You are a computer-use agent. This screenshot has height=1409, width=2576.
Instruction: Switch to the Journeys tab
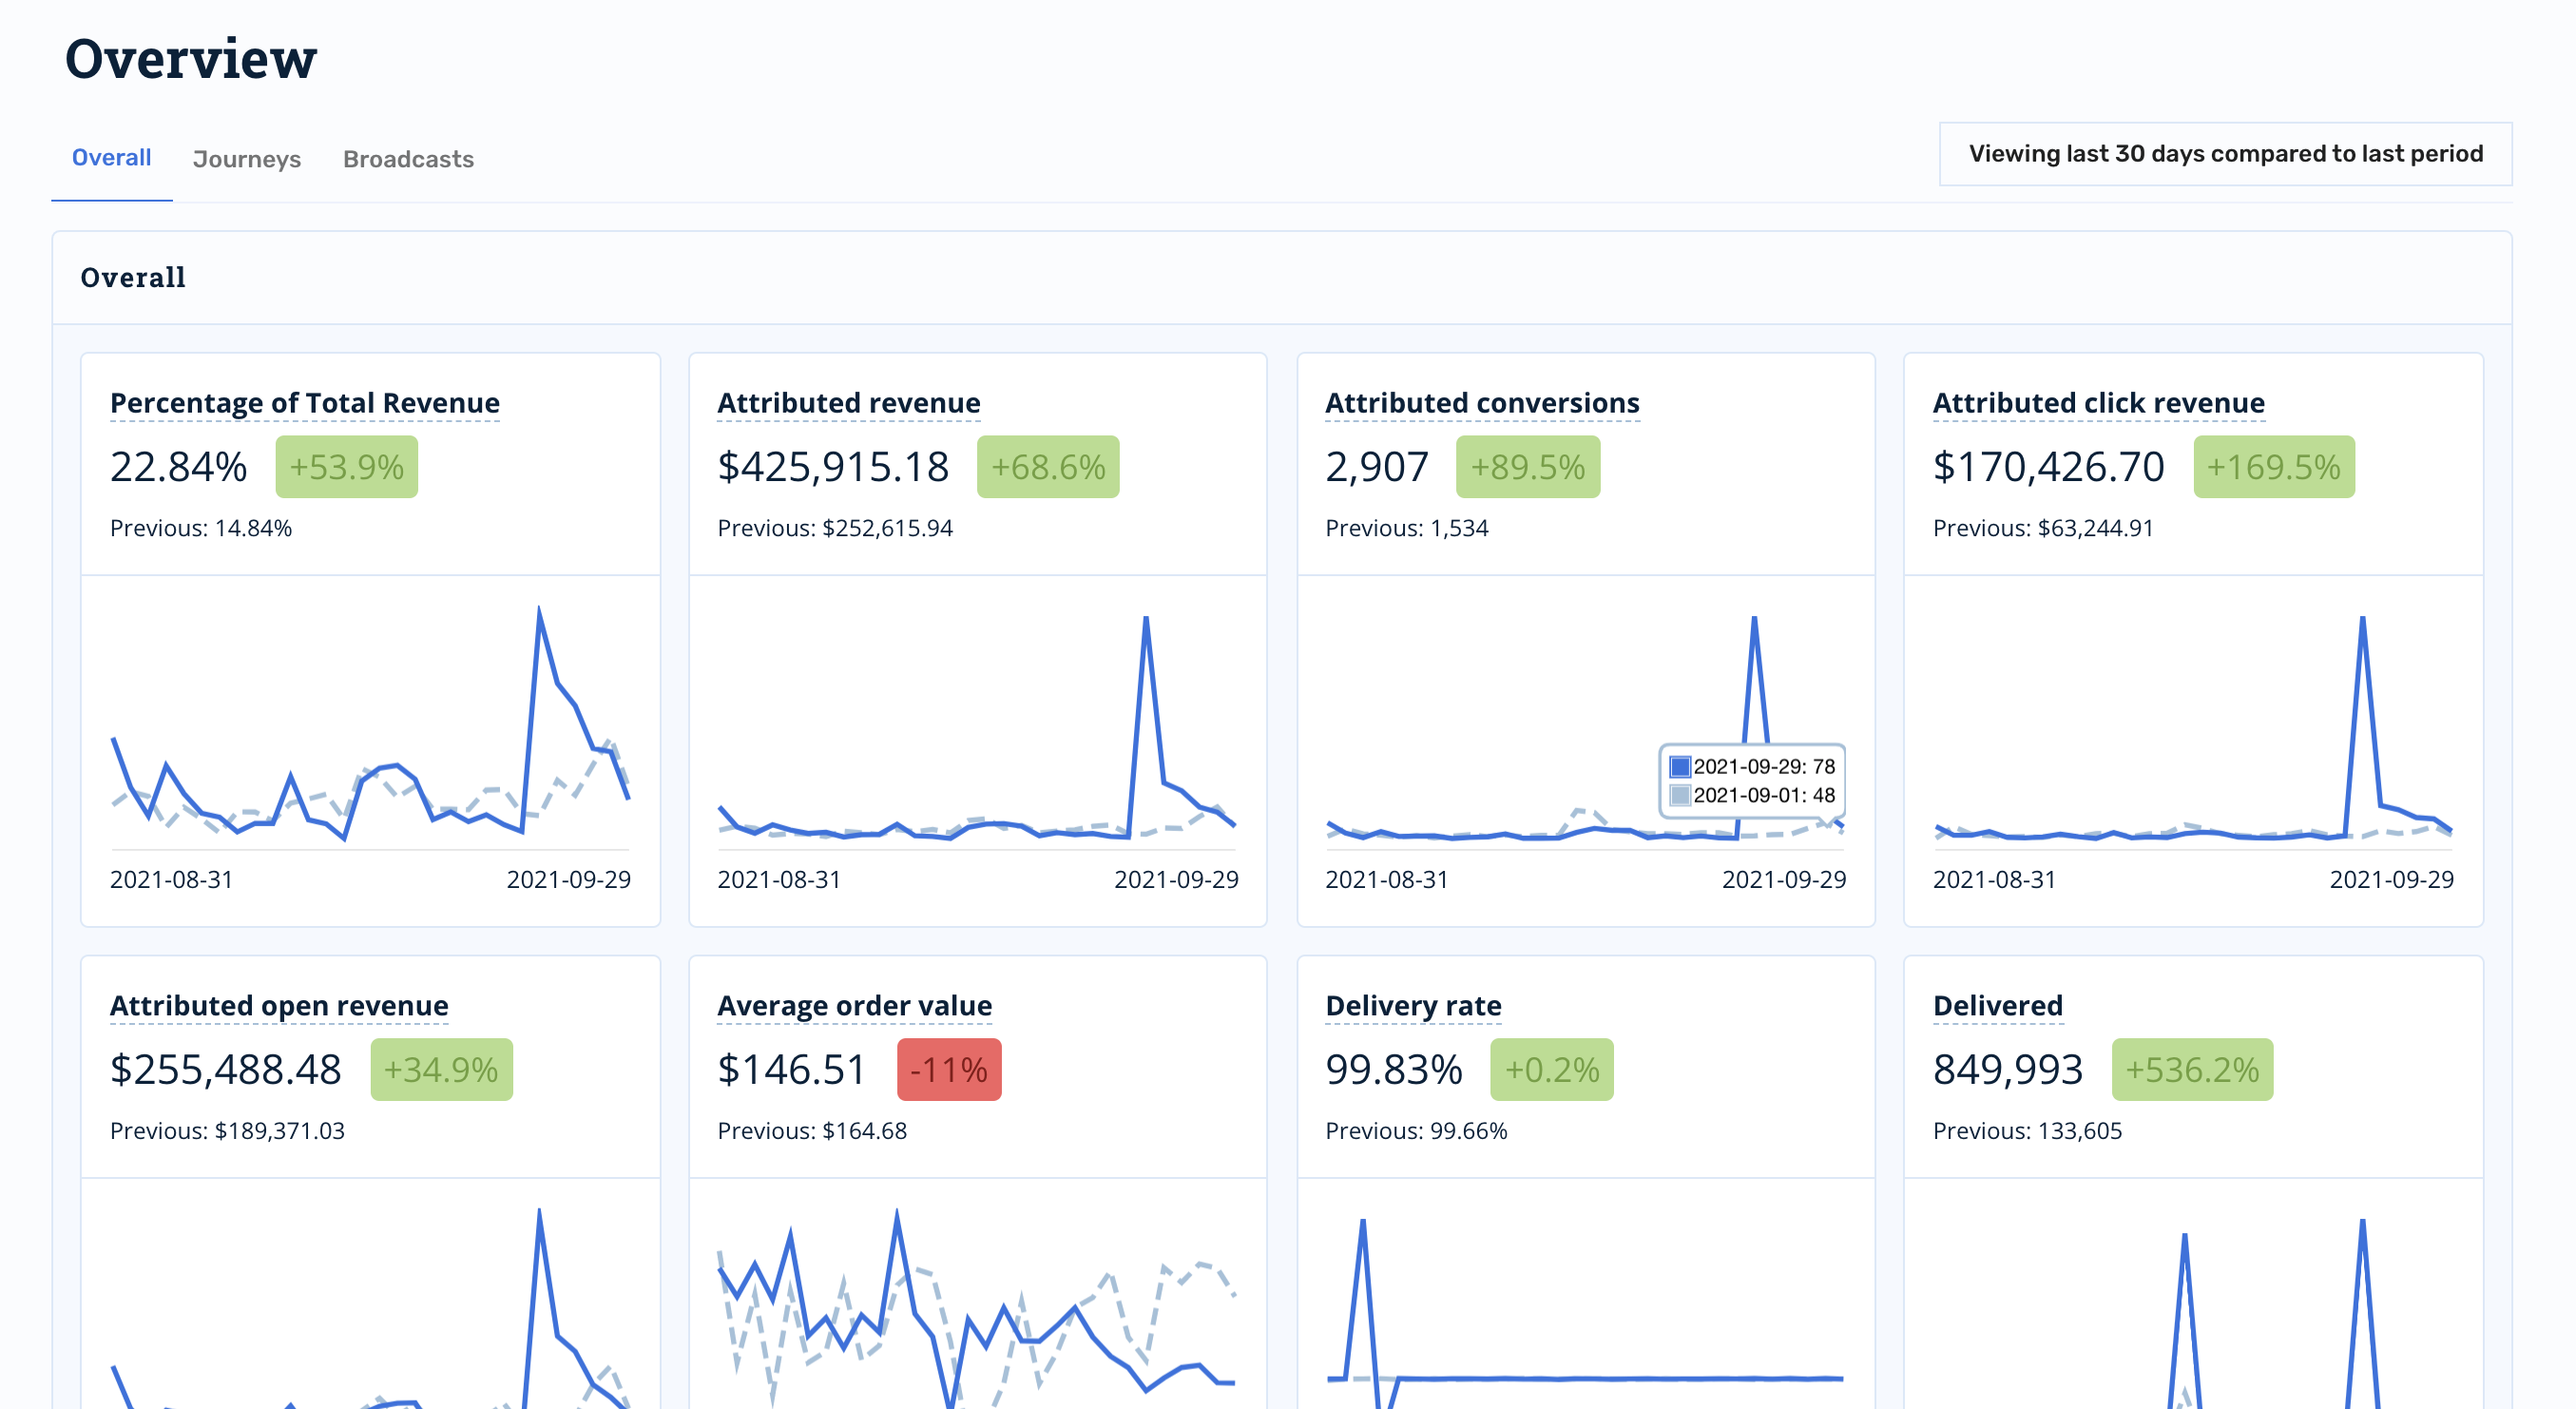click(246, 159)
